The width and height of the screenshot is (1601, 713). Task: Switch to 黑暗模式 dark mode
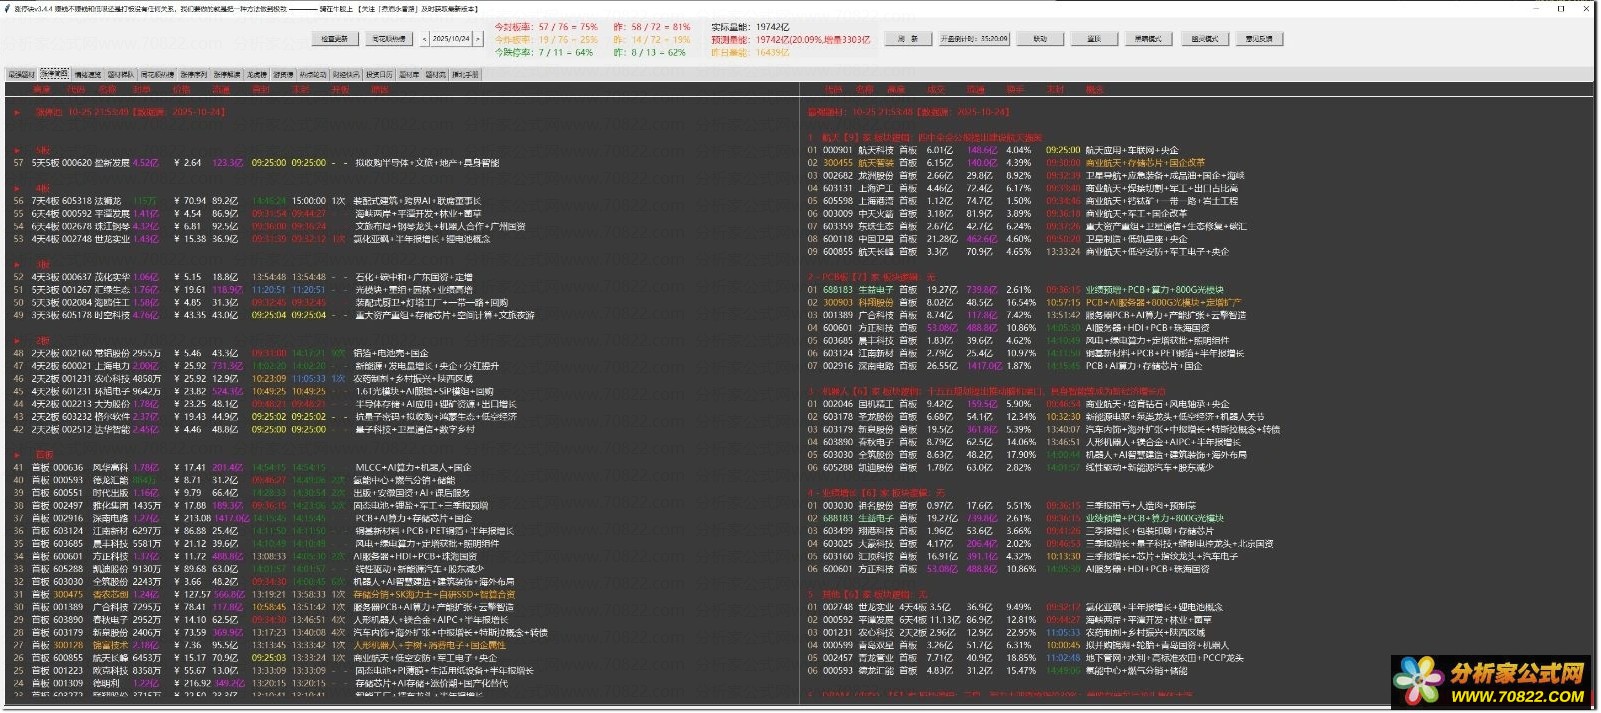click(1148, 39)
